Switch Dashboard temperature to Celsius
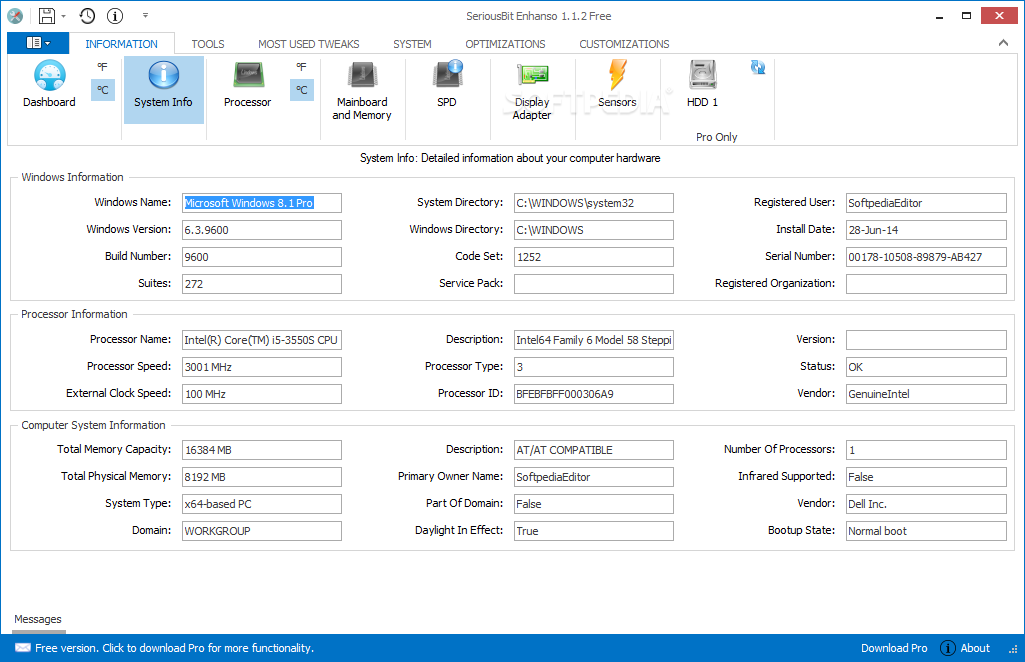The height and width of the screenshot is (662, 1025). pyautogui.click(x=103, y=90)
